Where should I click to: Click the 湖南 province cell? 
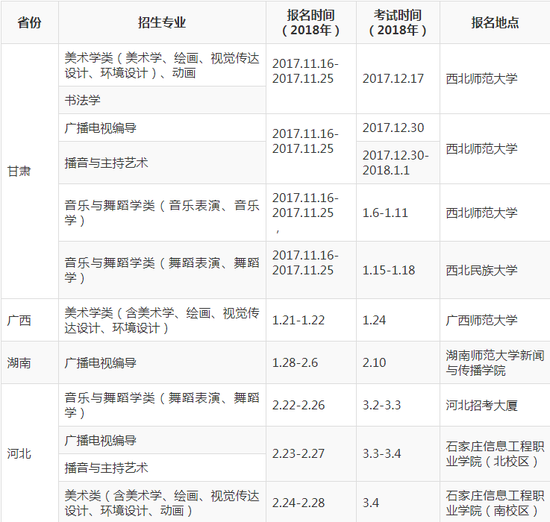30,363
